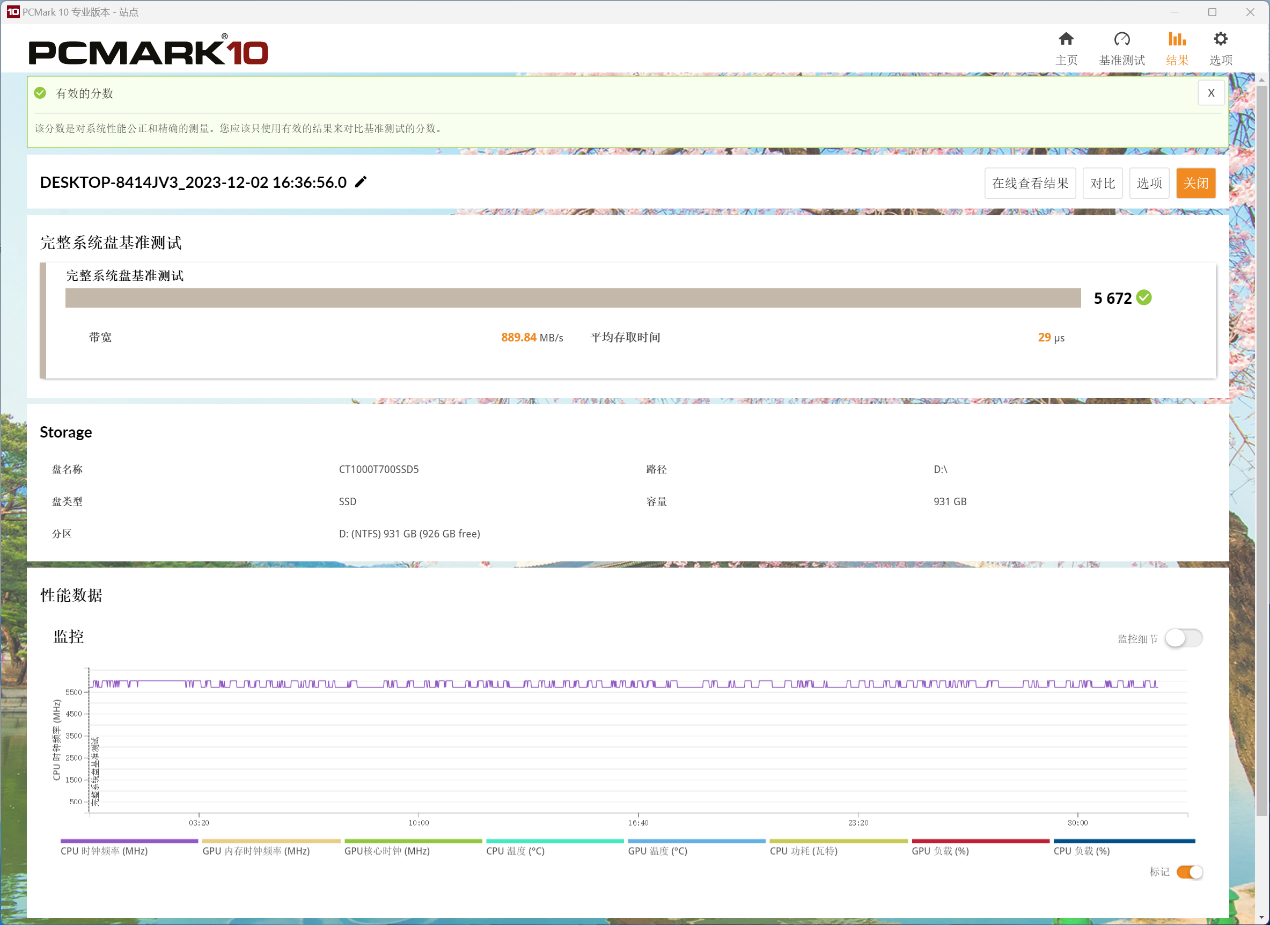Click 在线查看结果 button
Screen dimensions: 1270x925
(1030, 183)
